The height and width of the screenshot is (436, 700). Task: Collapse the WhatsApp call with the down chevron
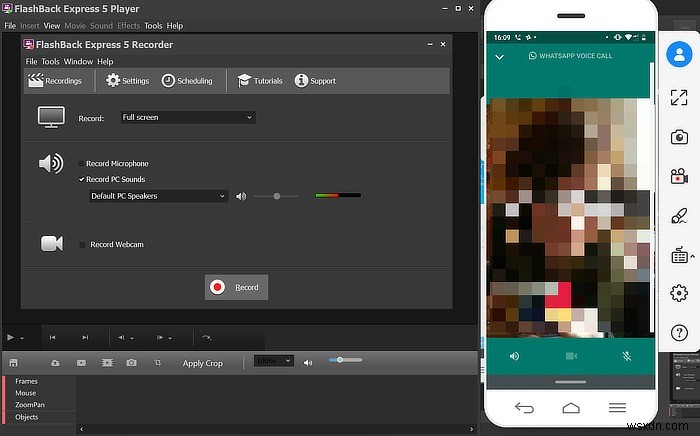[500, 57]
